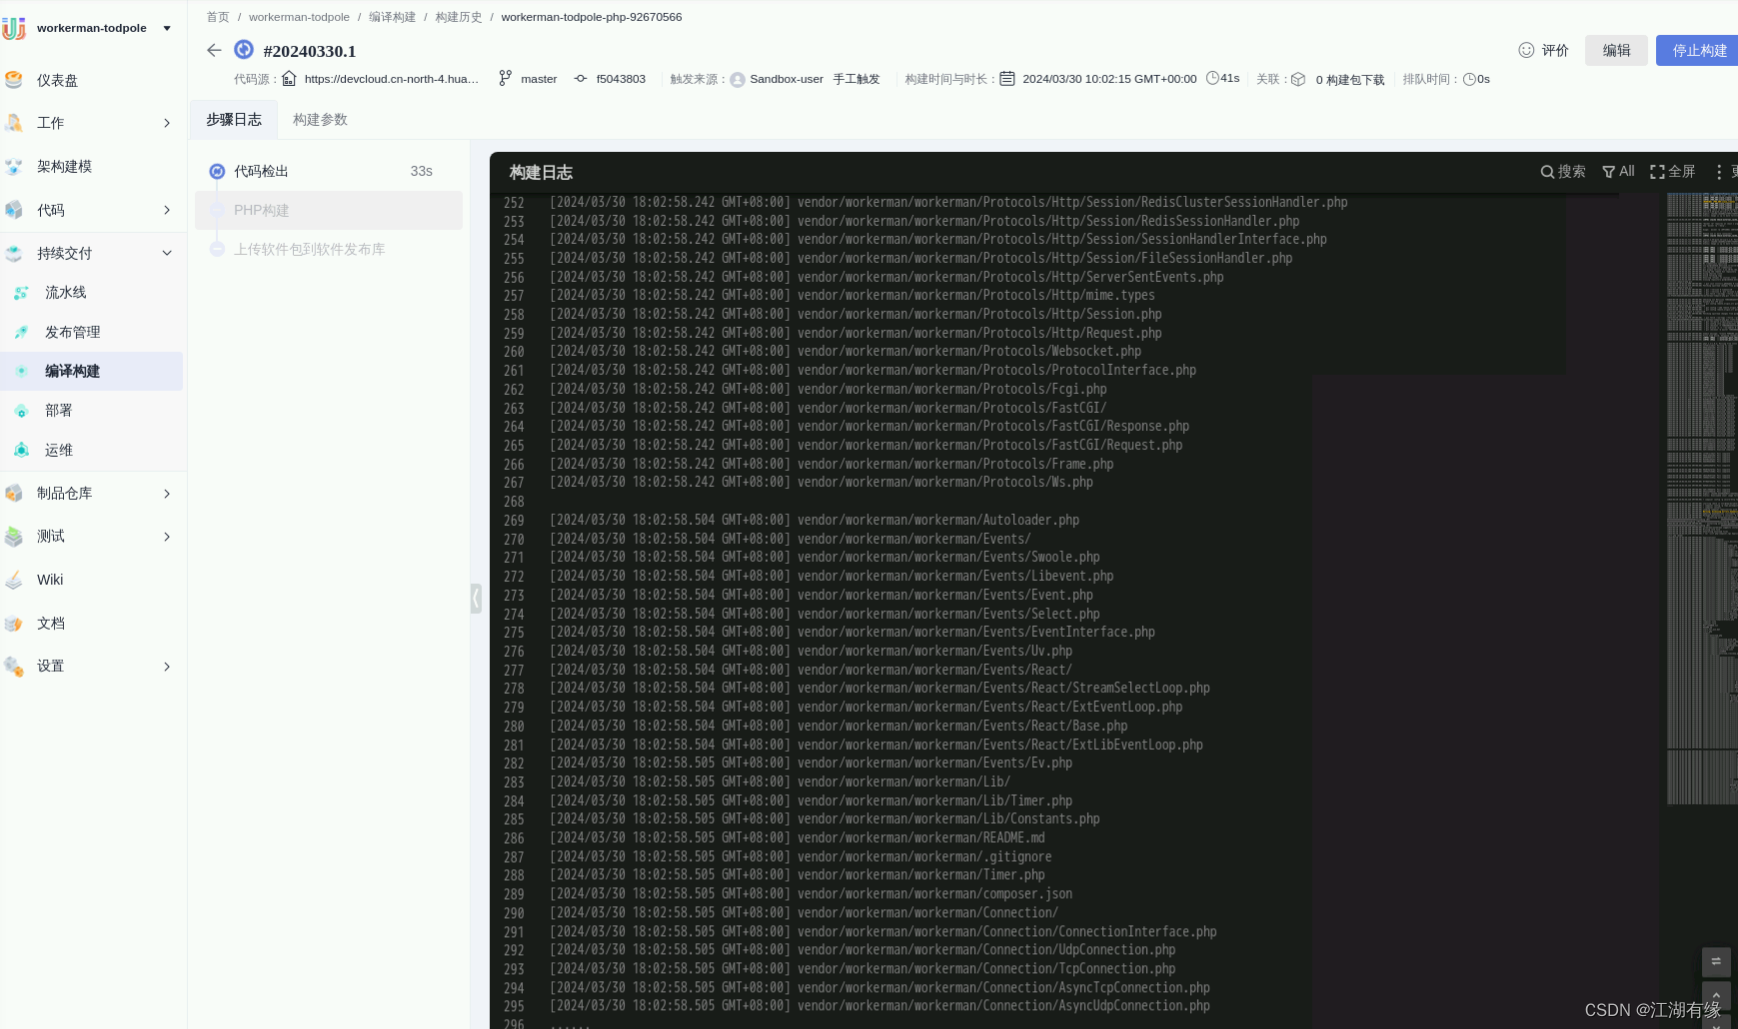The width and height of the screenshot is (1738, 1029).
Task: Switch to the 构建参数 tab
Action: [x=320, y=119]
